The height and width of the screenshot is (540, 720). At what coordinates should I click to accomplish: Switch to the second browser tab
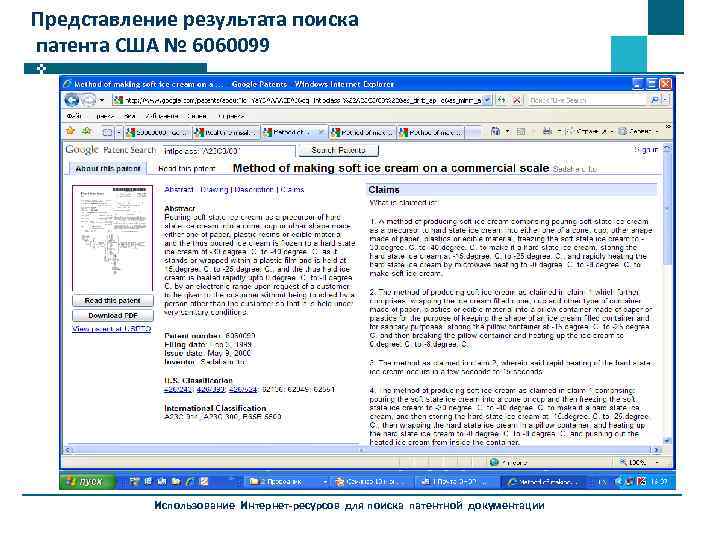tap(226, 132)
